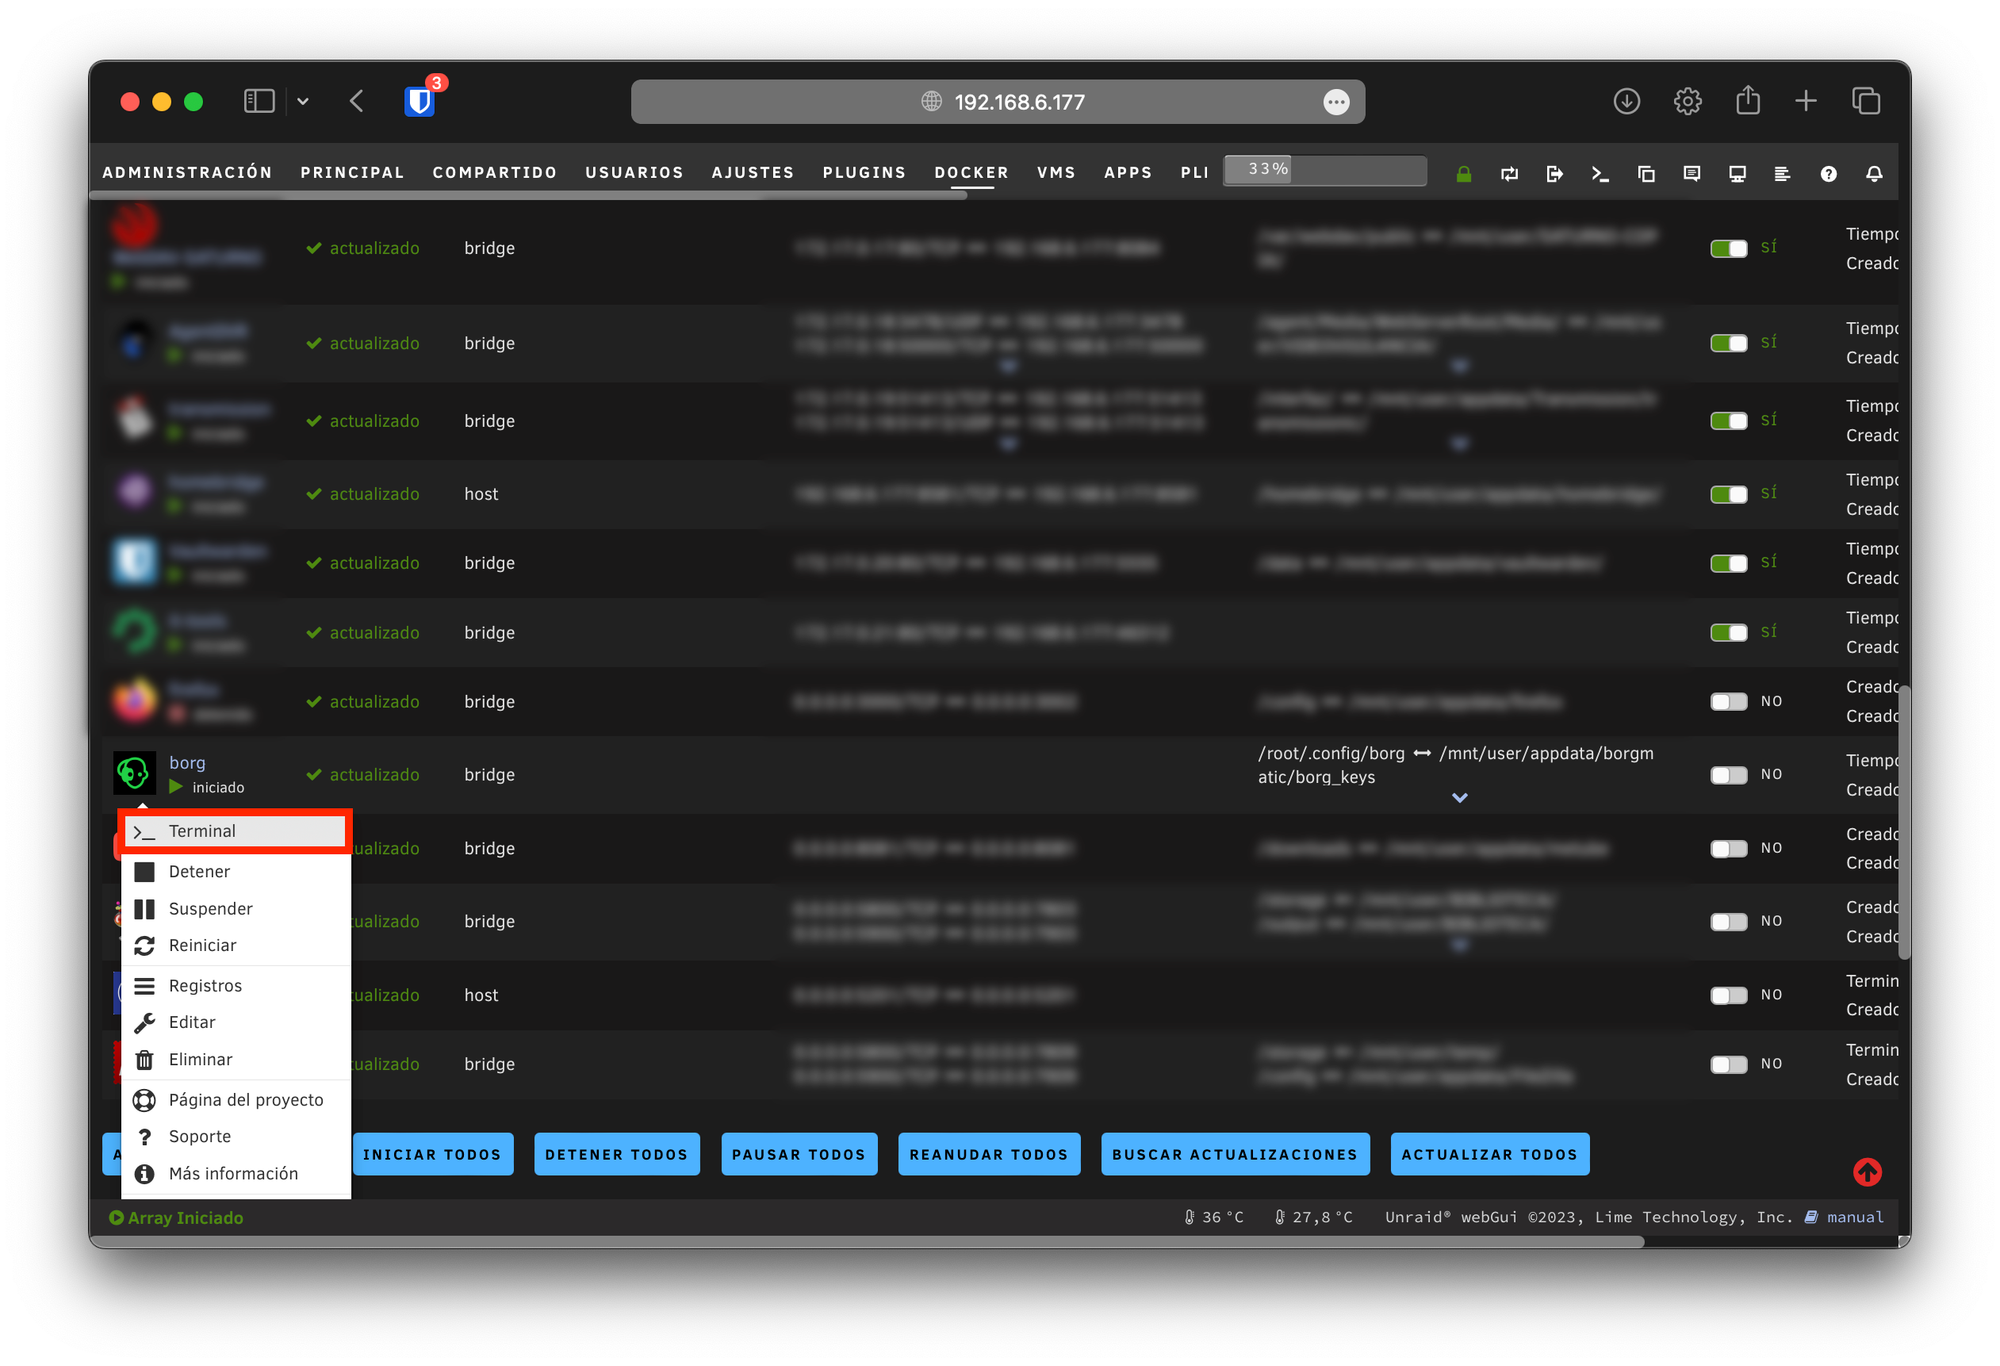This screenshot has width=2000, height=1366.
Task: Toggle autostart for the upper host-network container
Action: point(1729,494)
